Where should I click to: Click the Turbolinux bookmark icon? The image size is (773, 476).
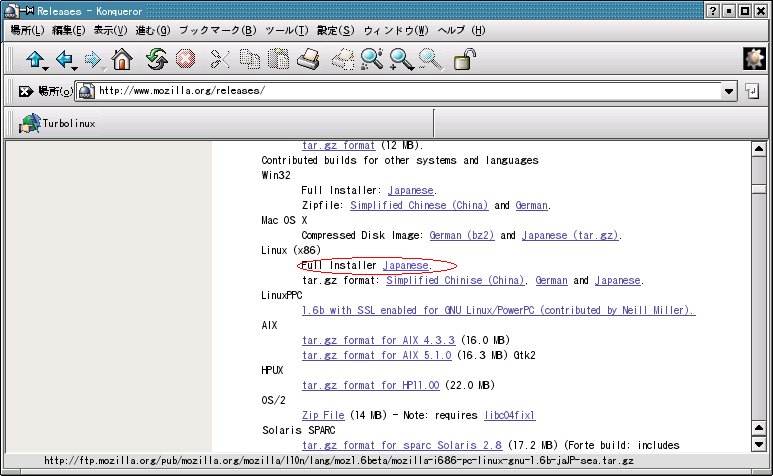pos(29,123)
